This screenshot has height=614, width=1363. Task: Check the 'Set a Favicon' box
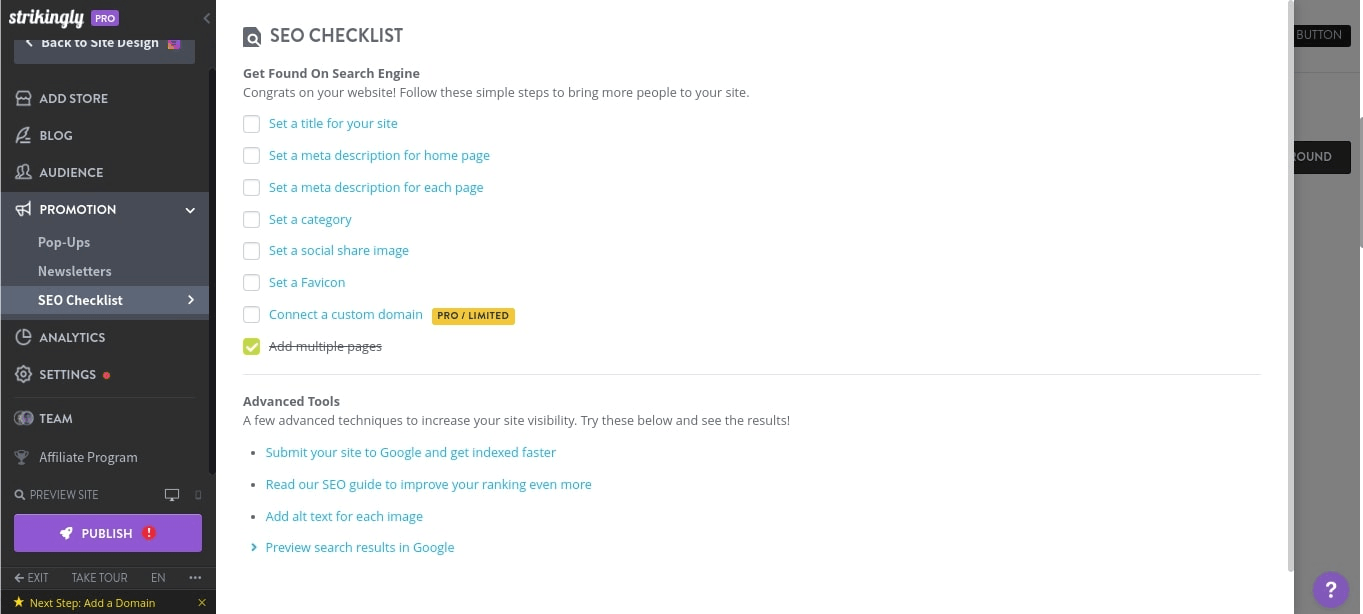tap(251, 282)
